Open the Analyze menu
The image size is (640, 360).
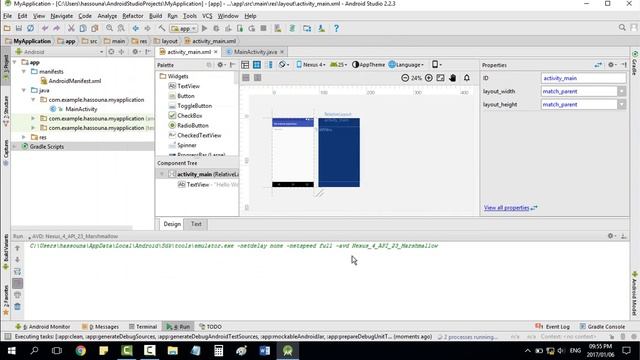tap(107, 16)
